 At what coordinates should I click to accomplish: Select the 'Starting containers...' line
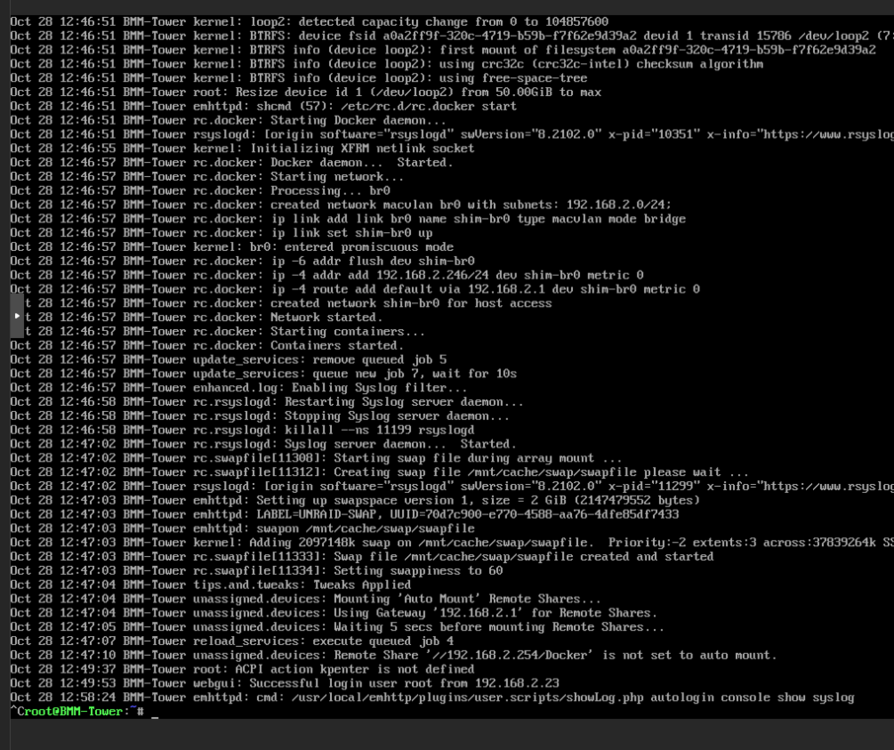coord(224,331)
